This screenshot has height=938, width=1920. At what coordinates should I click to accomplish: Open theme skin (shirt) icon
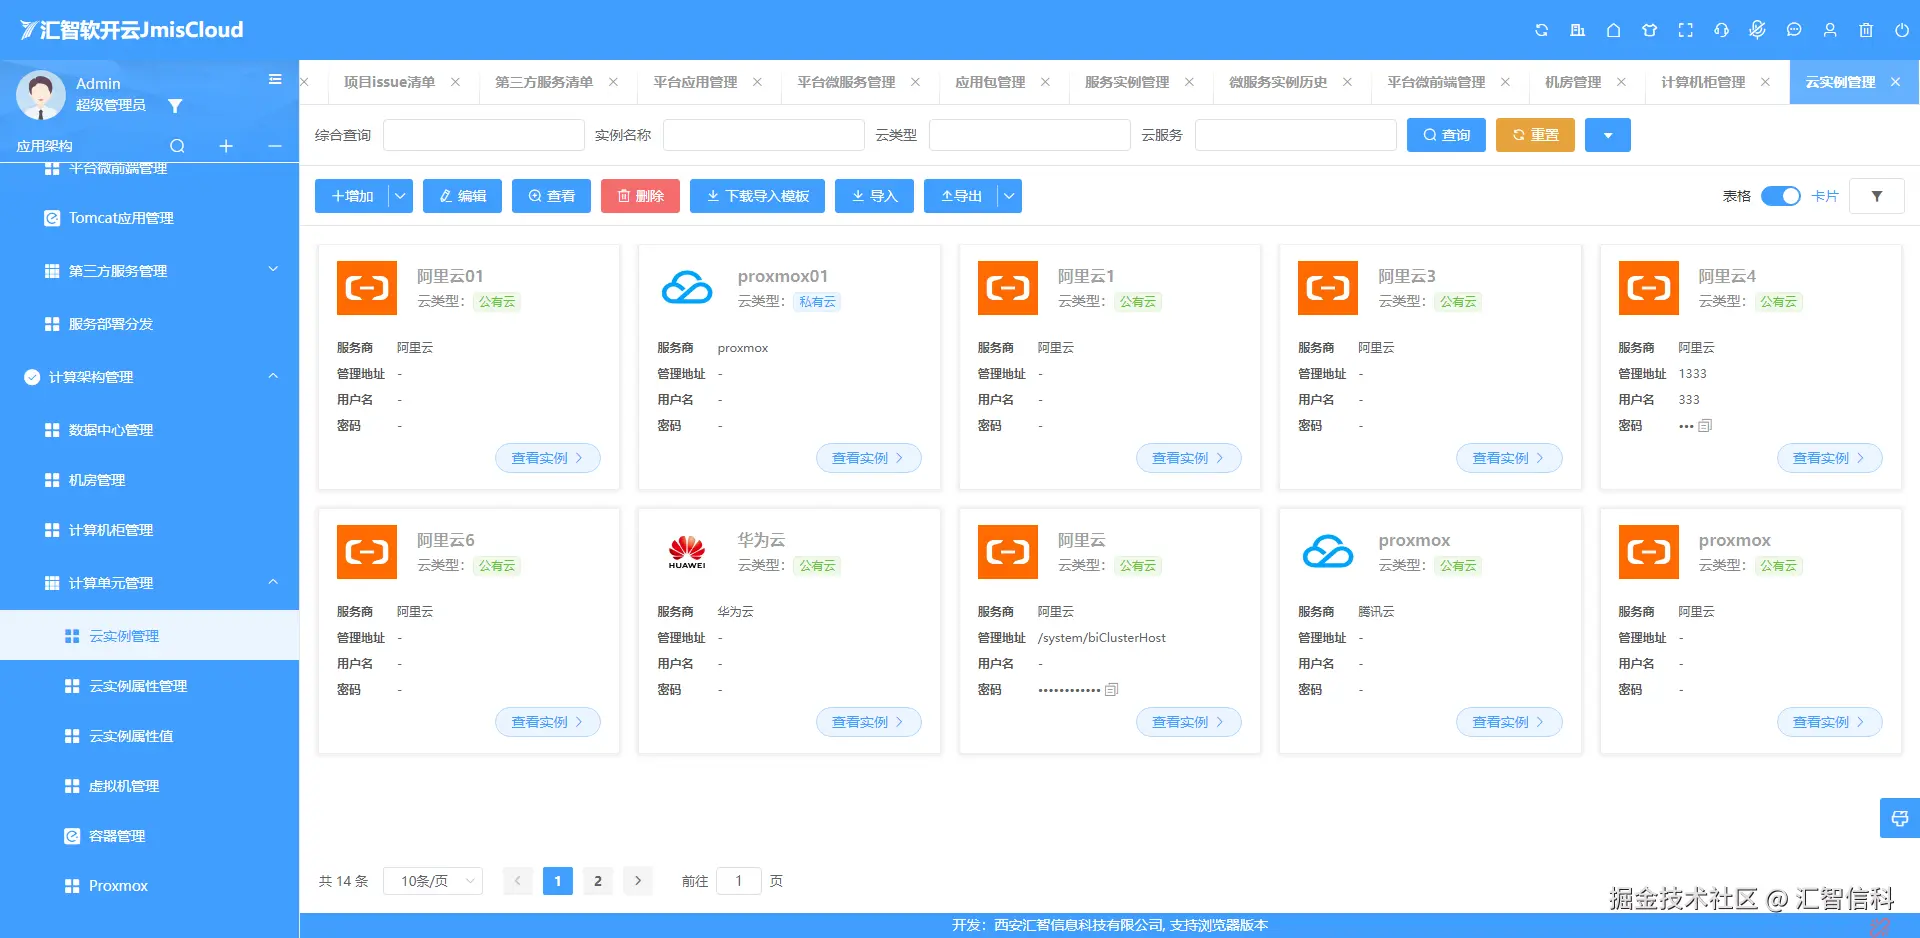[x=1649, y=30]
